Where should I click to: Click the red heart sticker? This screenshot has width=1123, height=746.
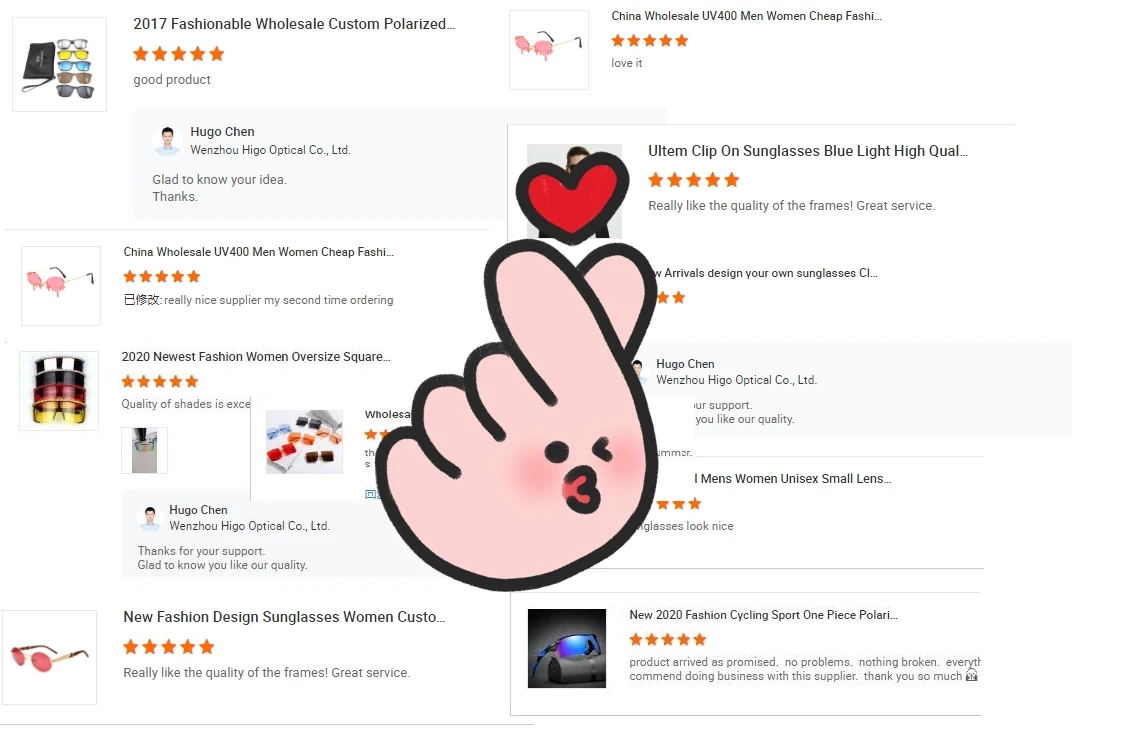pyautogui.click(x=572, y=198)
